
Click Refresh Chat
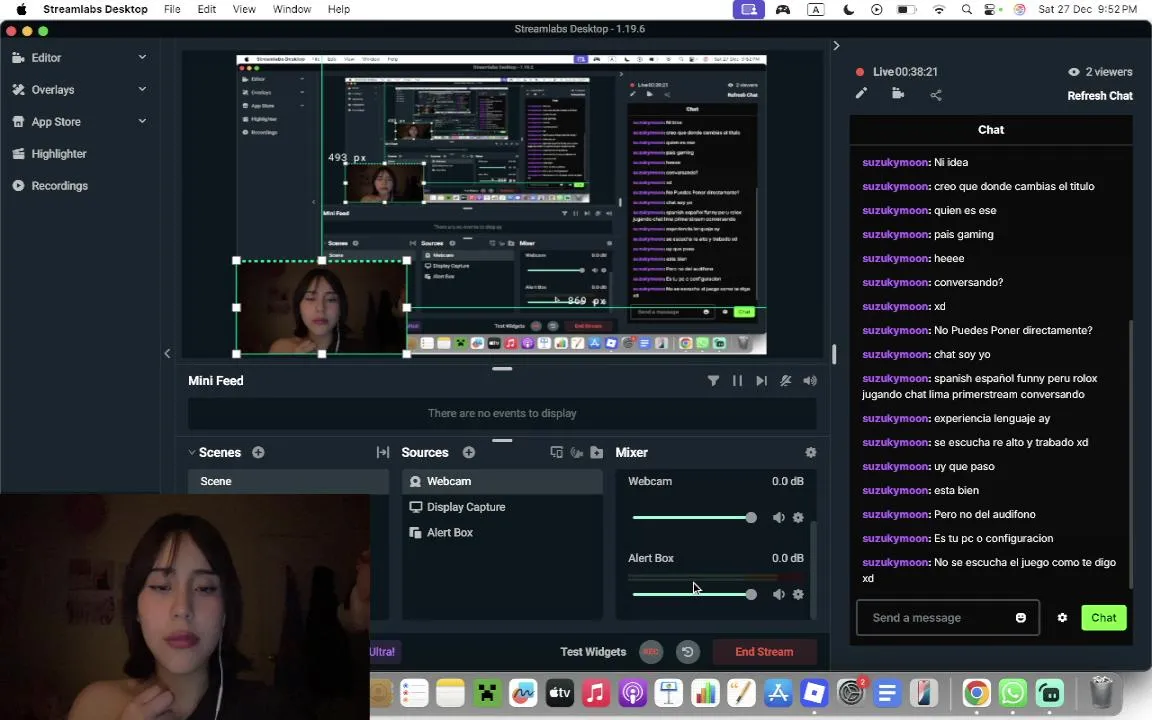[x=1100, y=96]
